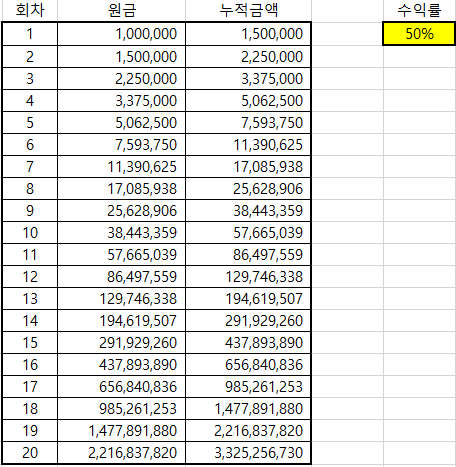456x467 pixels.
Task: Click 원금 cell 7,593,750 in row 6
Action: click(x=121, y=145)
